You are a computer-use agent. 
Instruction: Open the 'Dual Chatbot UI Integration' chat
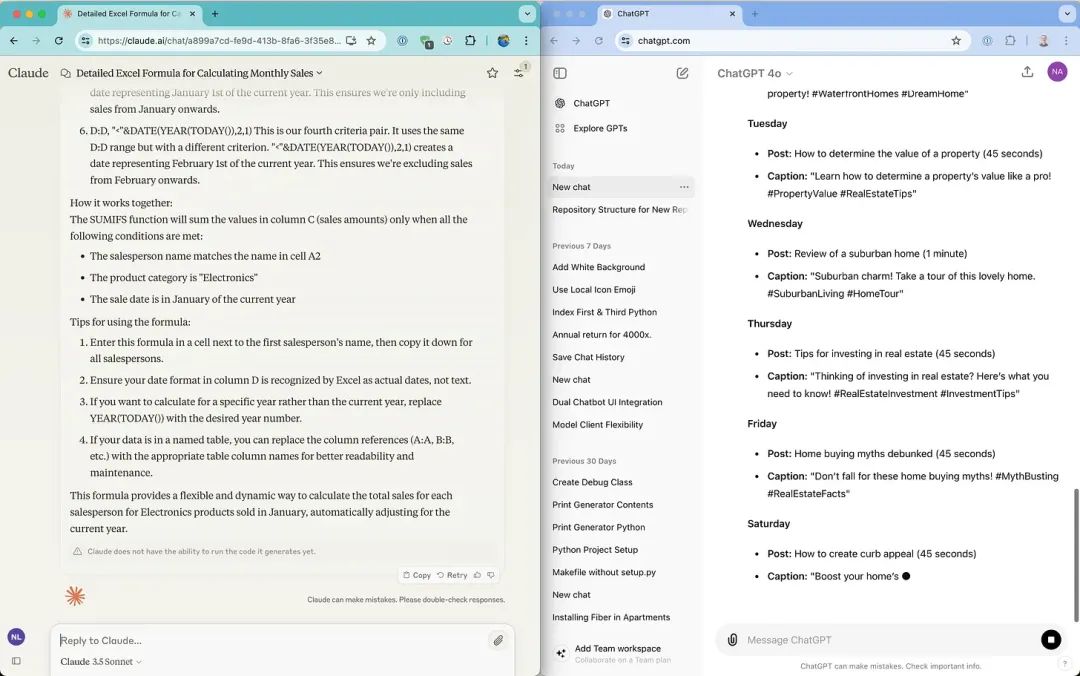pos(607,402)
